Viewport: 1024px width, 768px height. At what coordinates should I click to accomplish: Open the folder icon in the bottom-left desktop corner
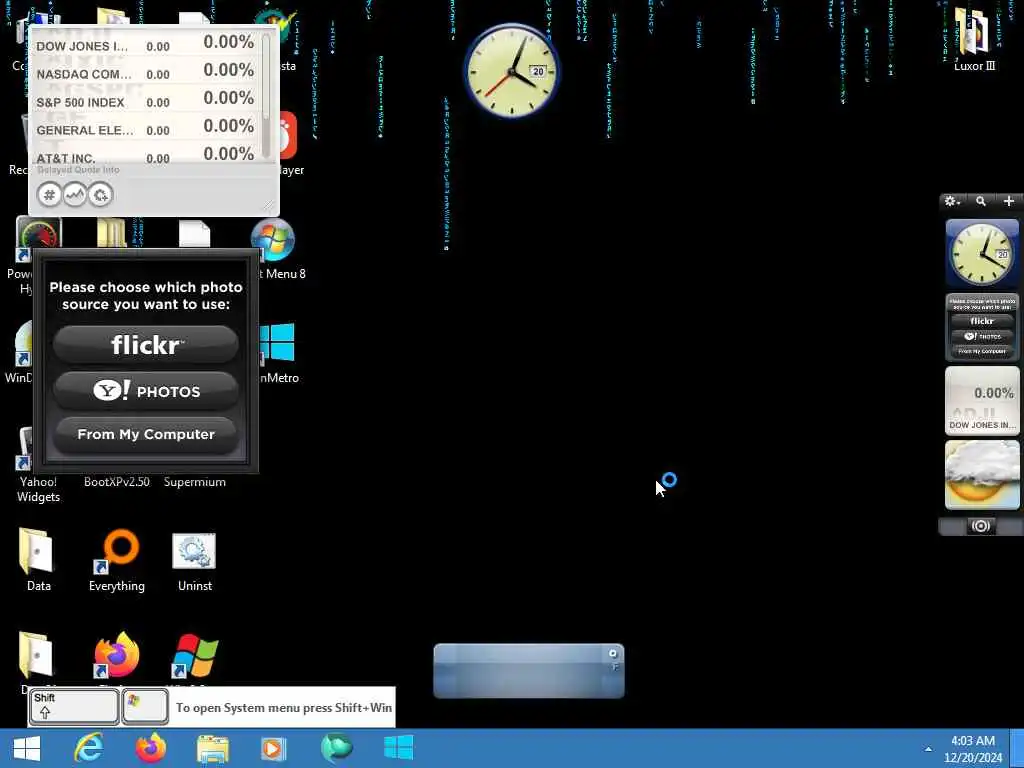(x=36, y=655)
